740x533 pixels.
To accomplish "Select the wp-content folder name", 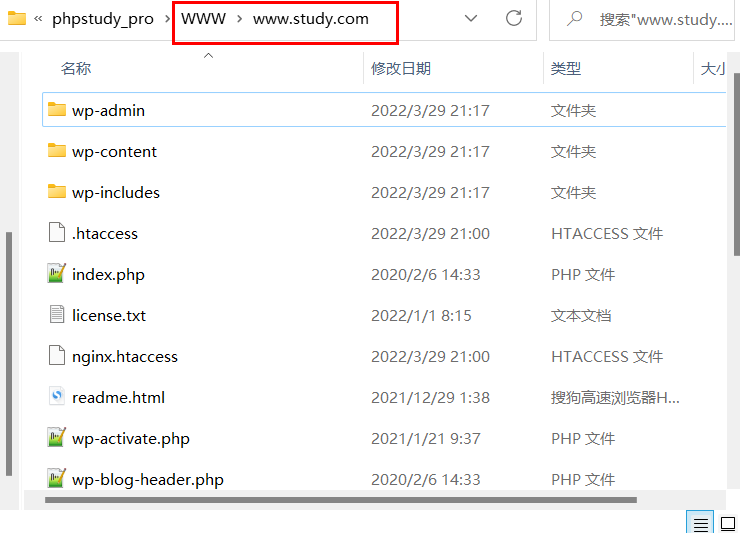I will [114, 152].
